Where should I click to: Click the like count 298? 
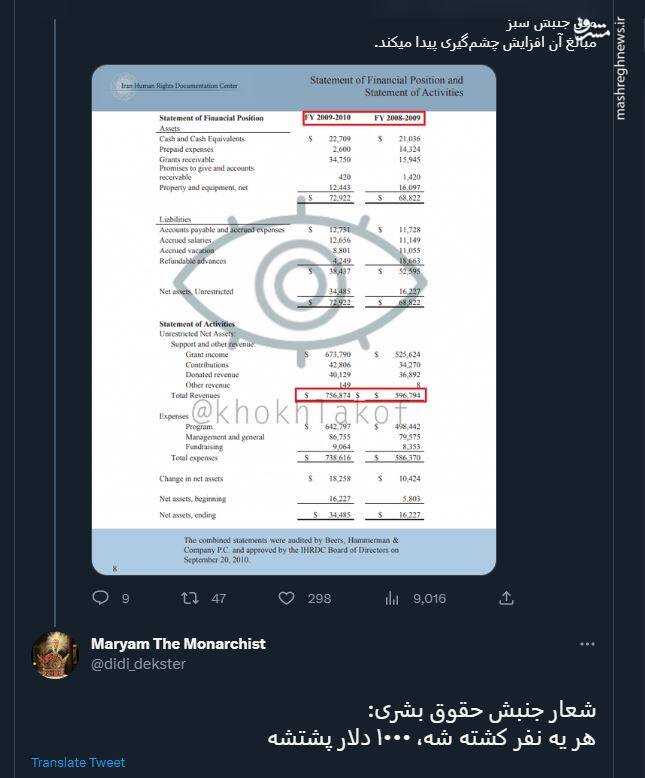coord(319,599)
